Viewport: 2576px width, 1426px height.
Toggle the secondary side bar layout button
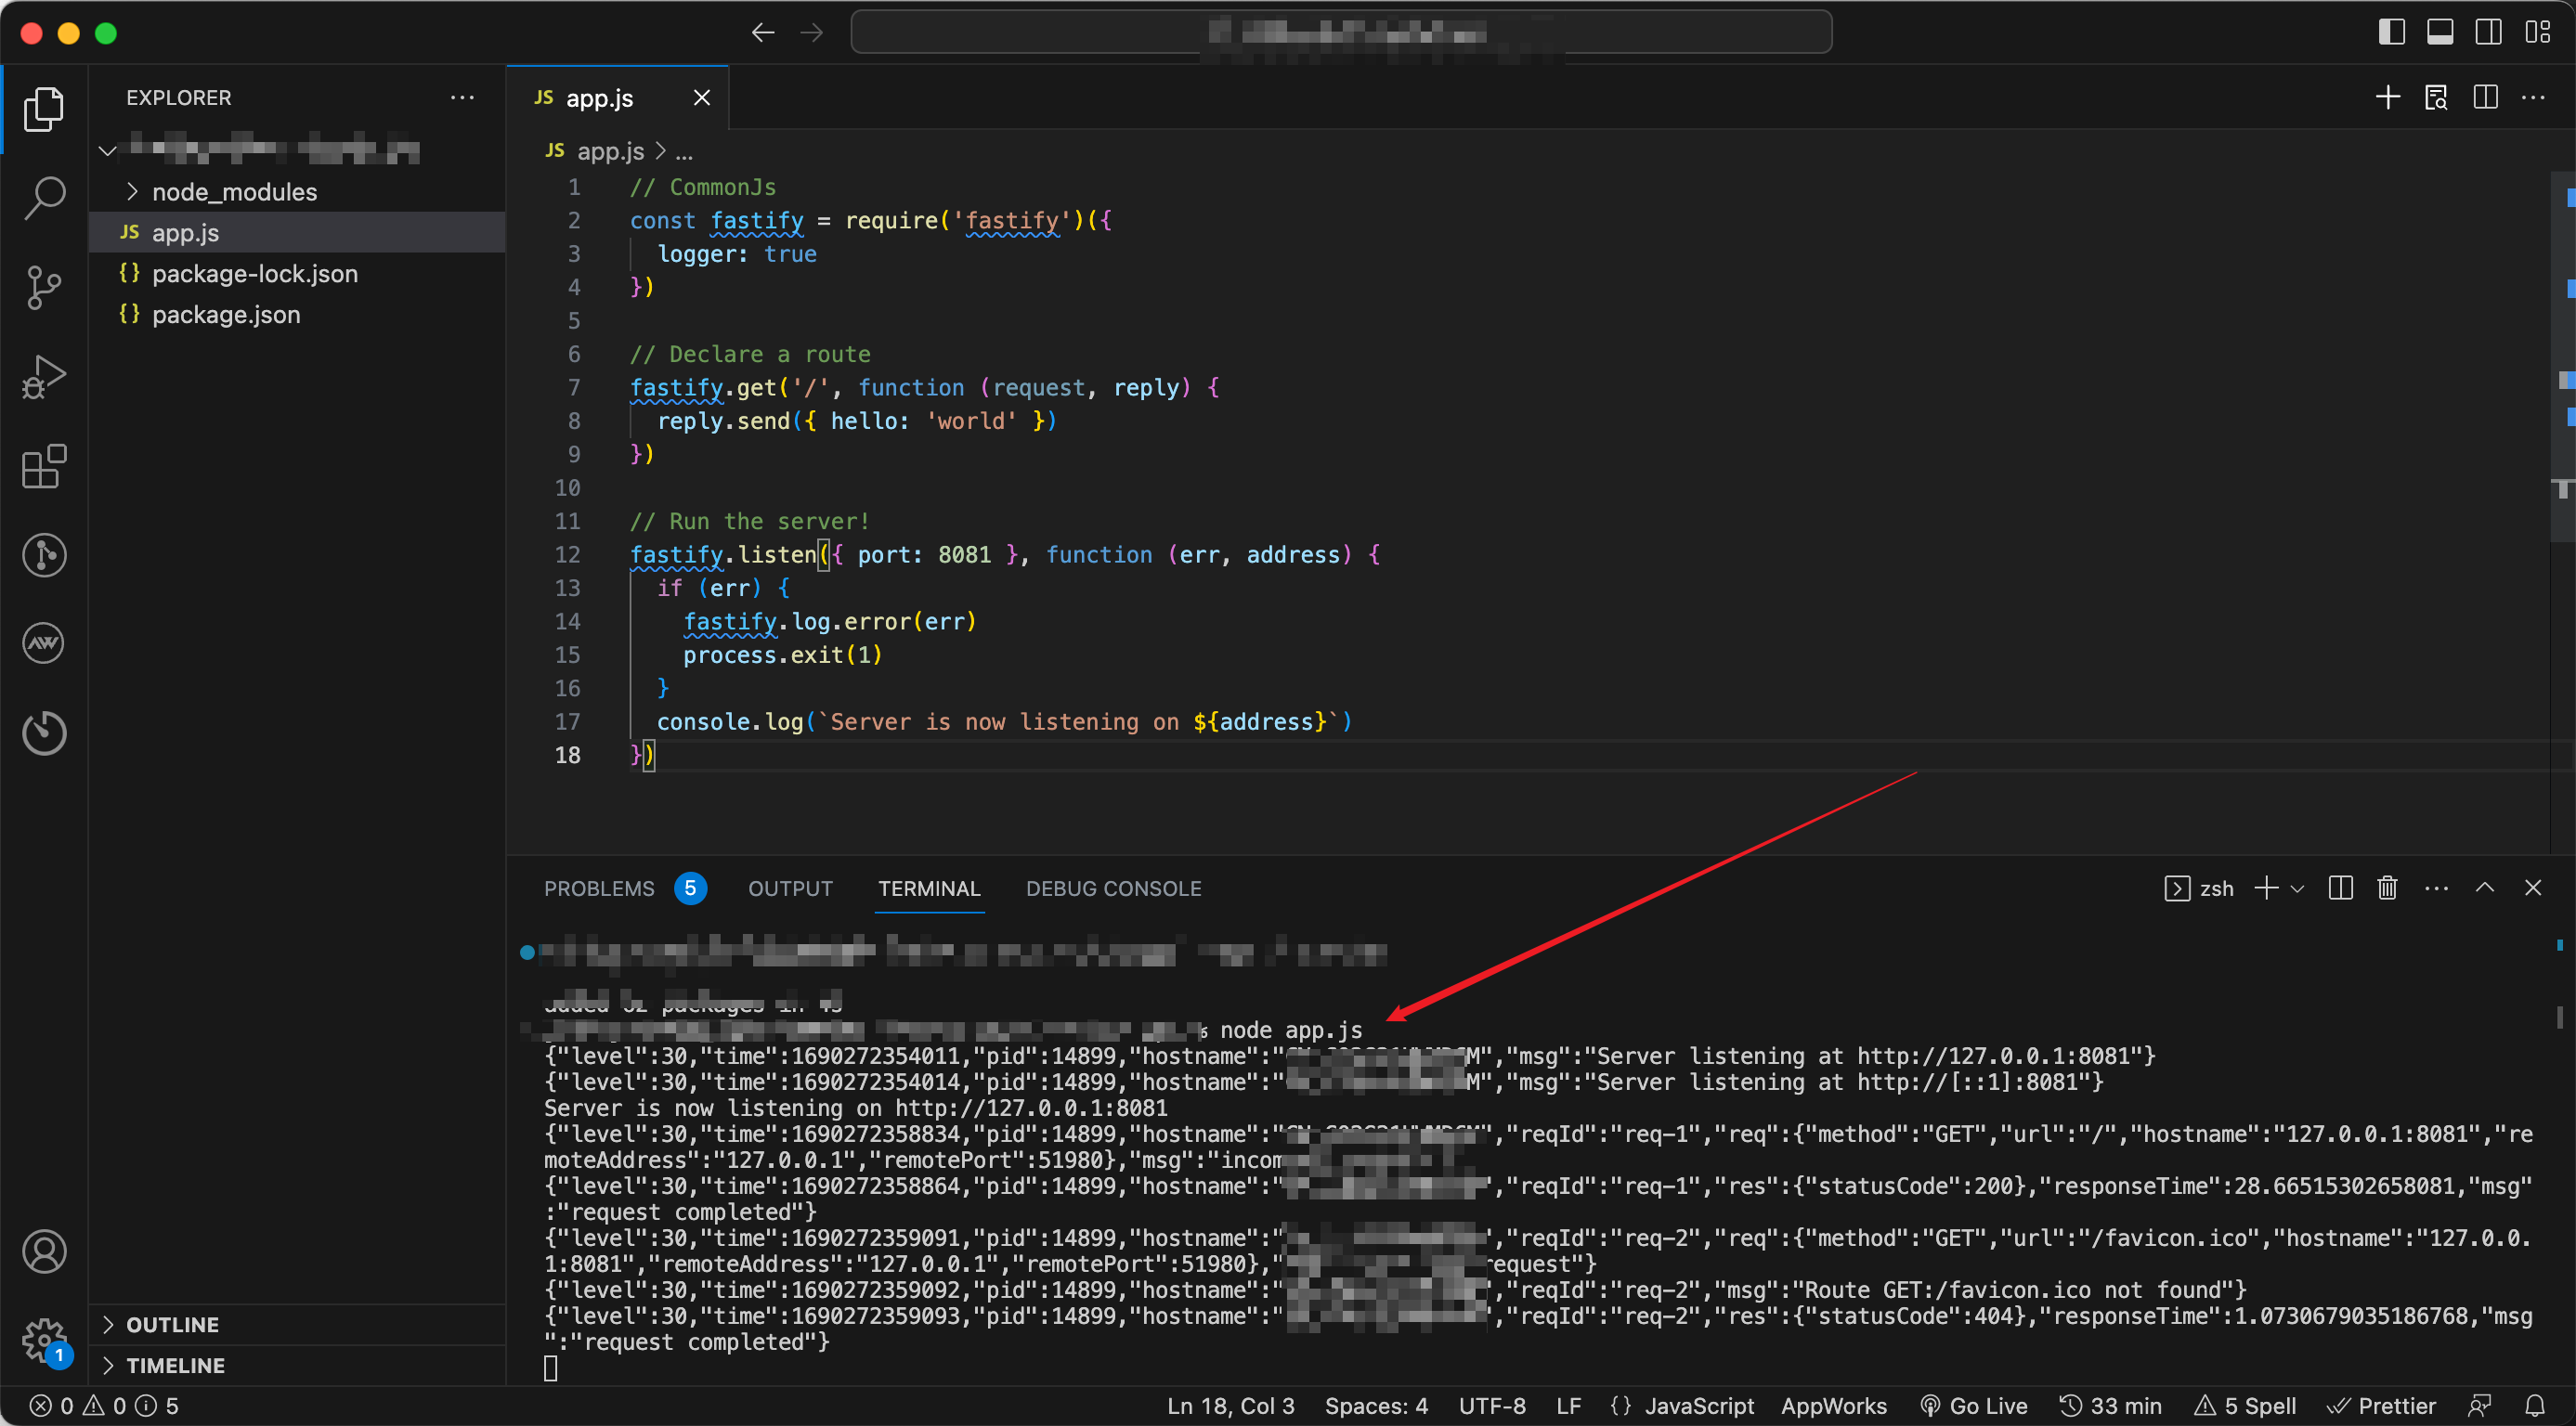point(2489,32)
